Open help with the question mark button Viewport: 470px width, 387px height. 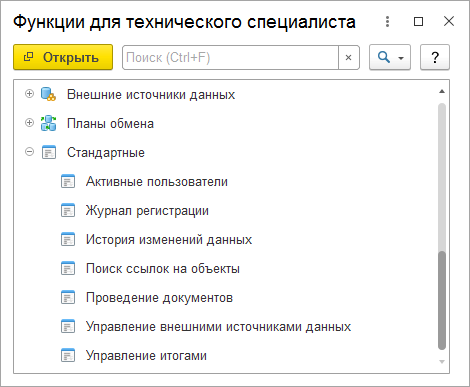435,57
